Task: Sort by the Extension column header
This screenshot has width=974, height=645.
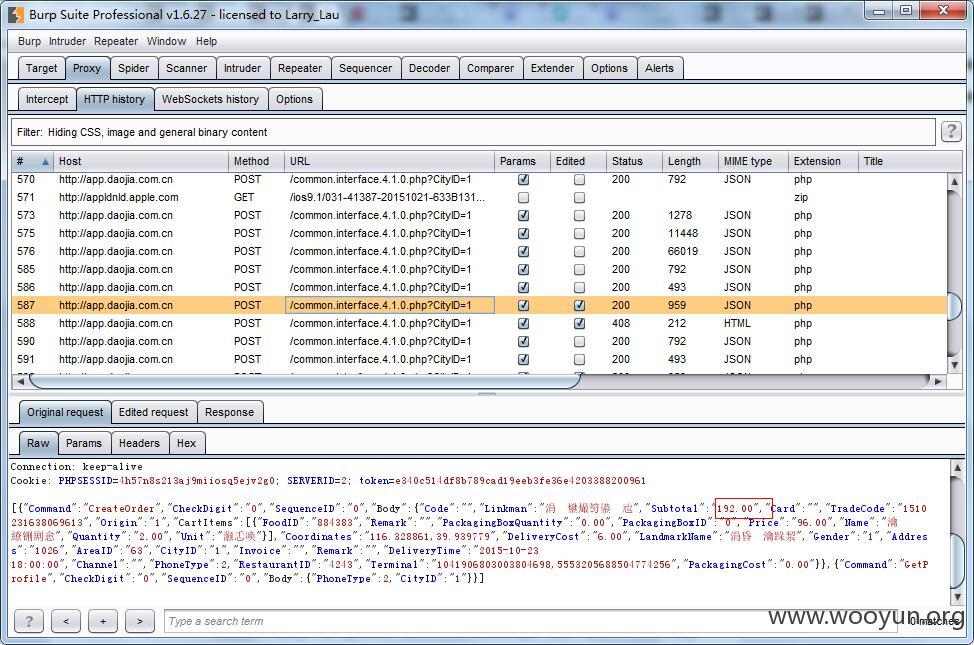Action: 823,162
